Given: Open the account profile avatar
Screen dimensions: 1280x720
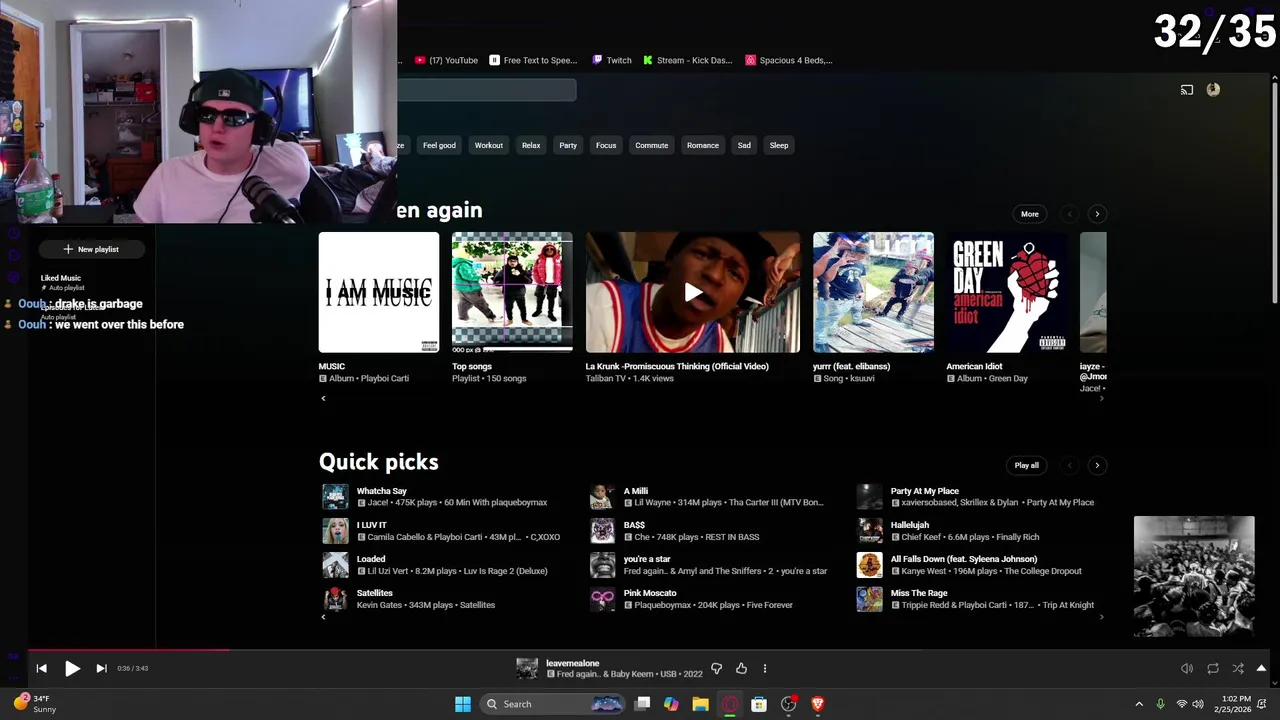Looking at the screenshot, I should [x=1213, y=90].
